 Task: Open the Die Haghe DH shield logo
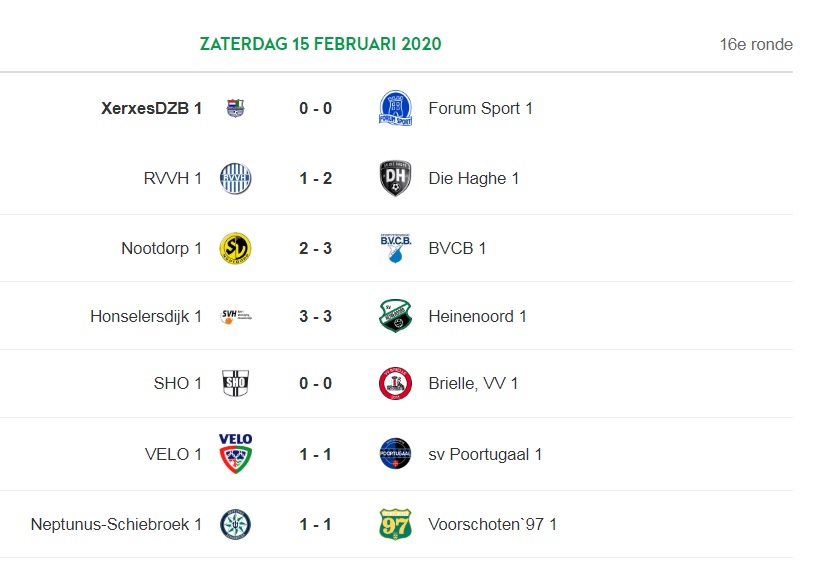[395, 178]
